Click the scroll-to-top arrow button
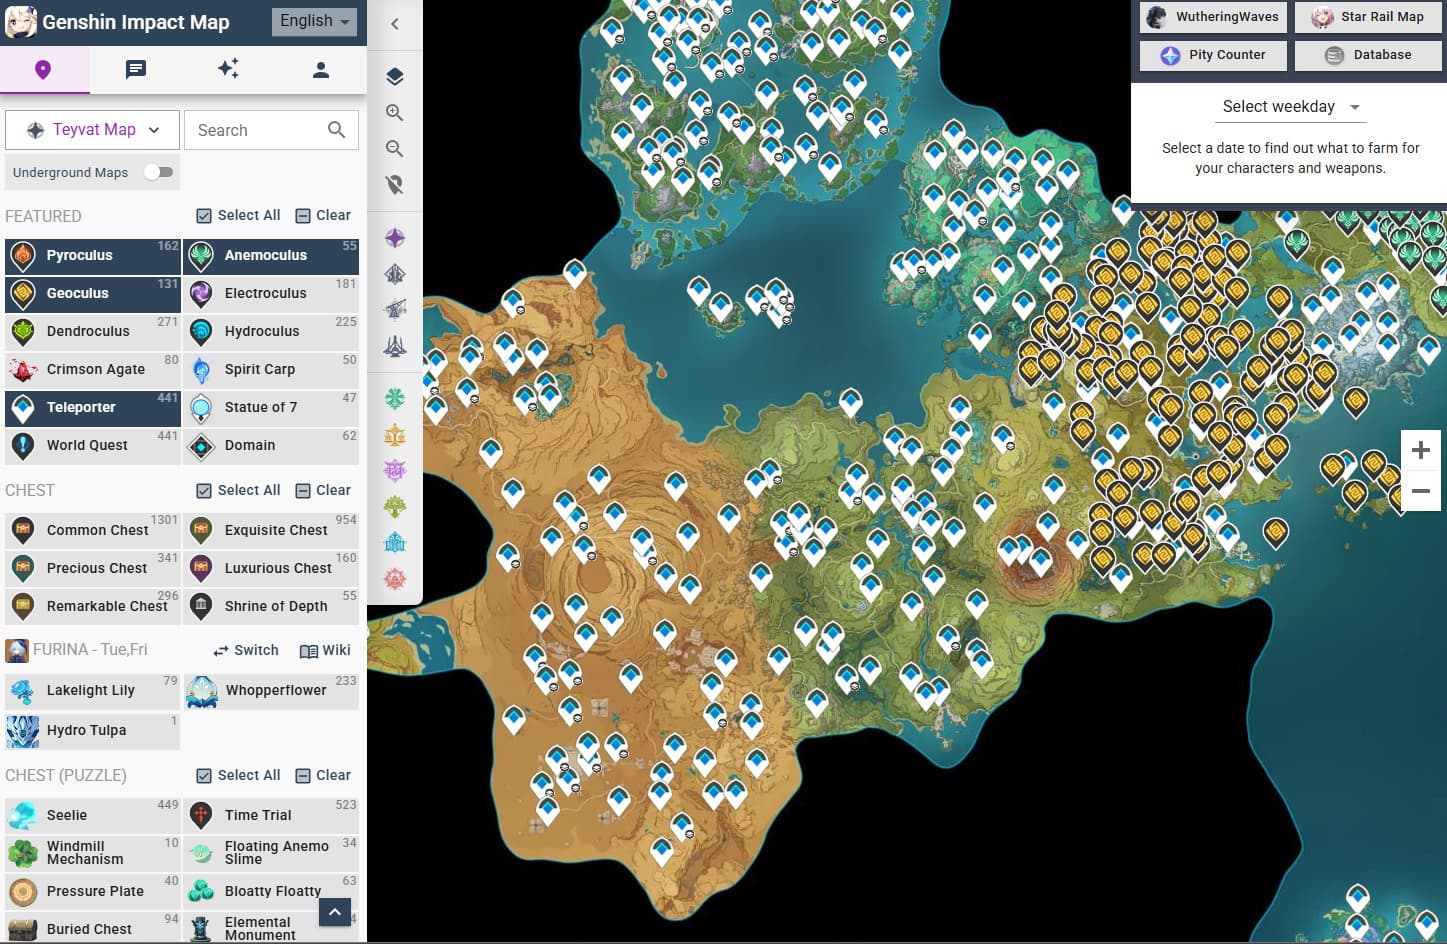The image size is (1447, 944). [335, 912]
